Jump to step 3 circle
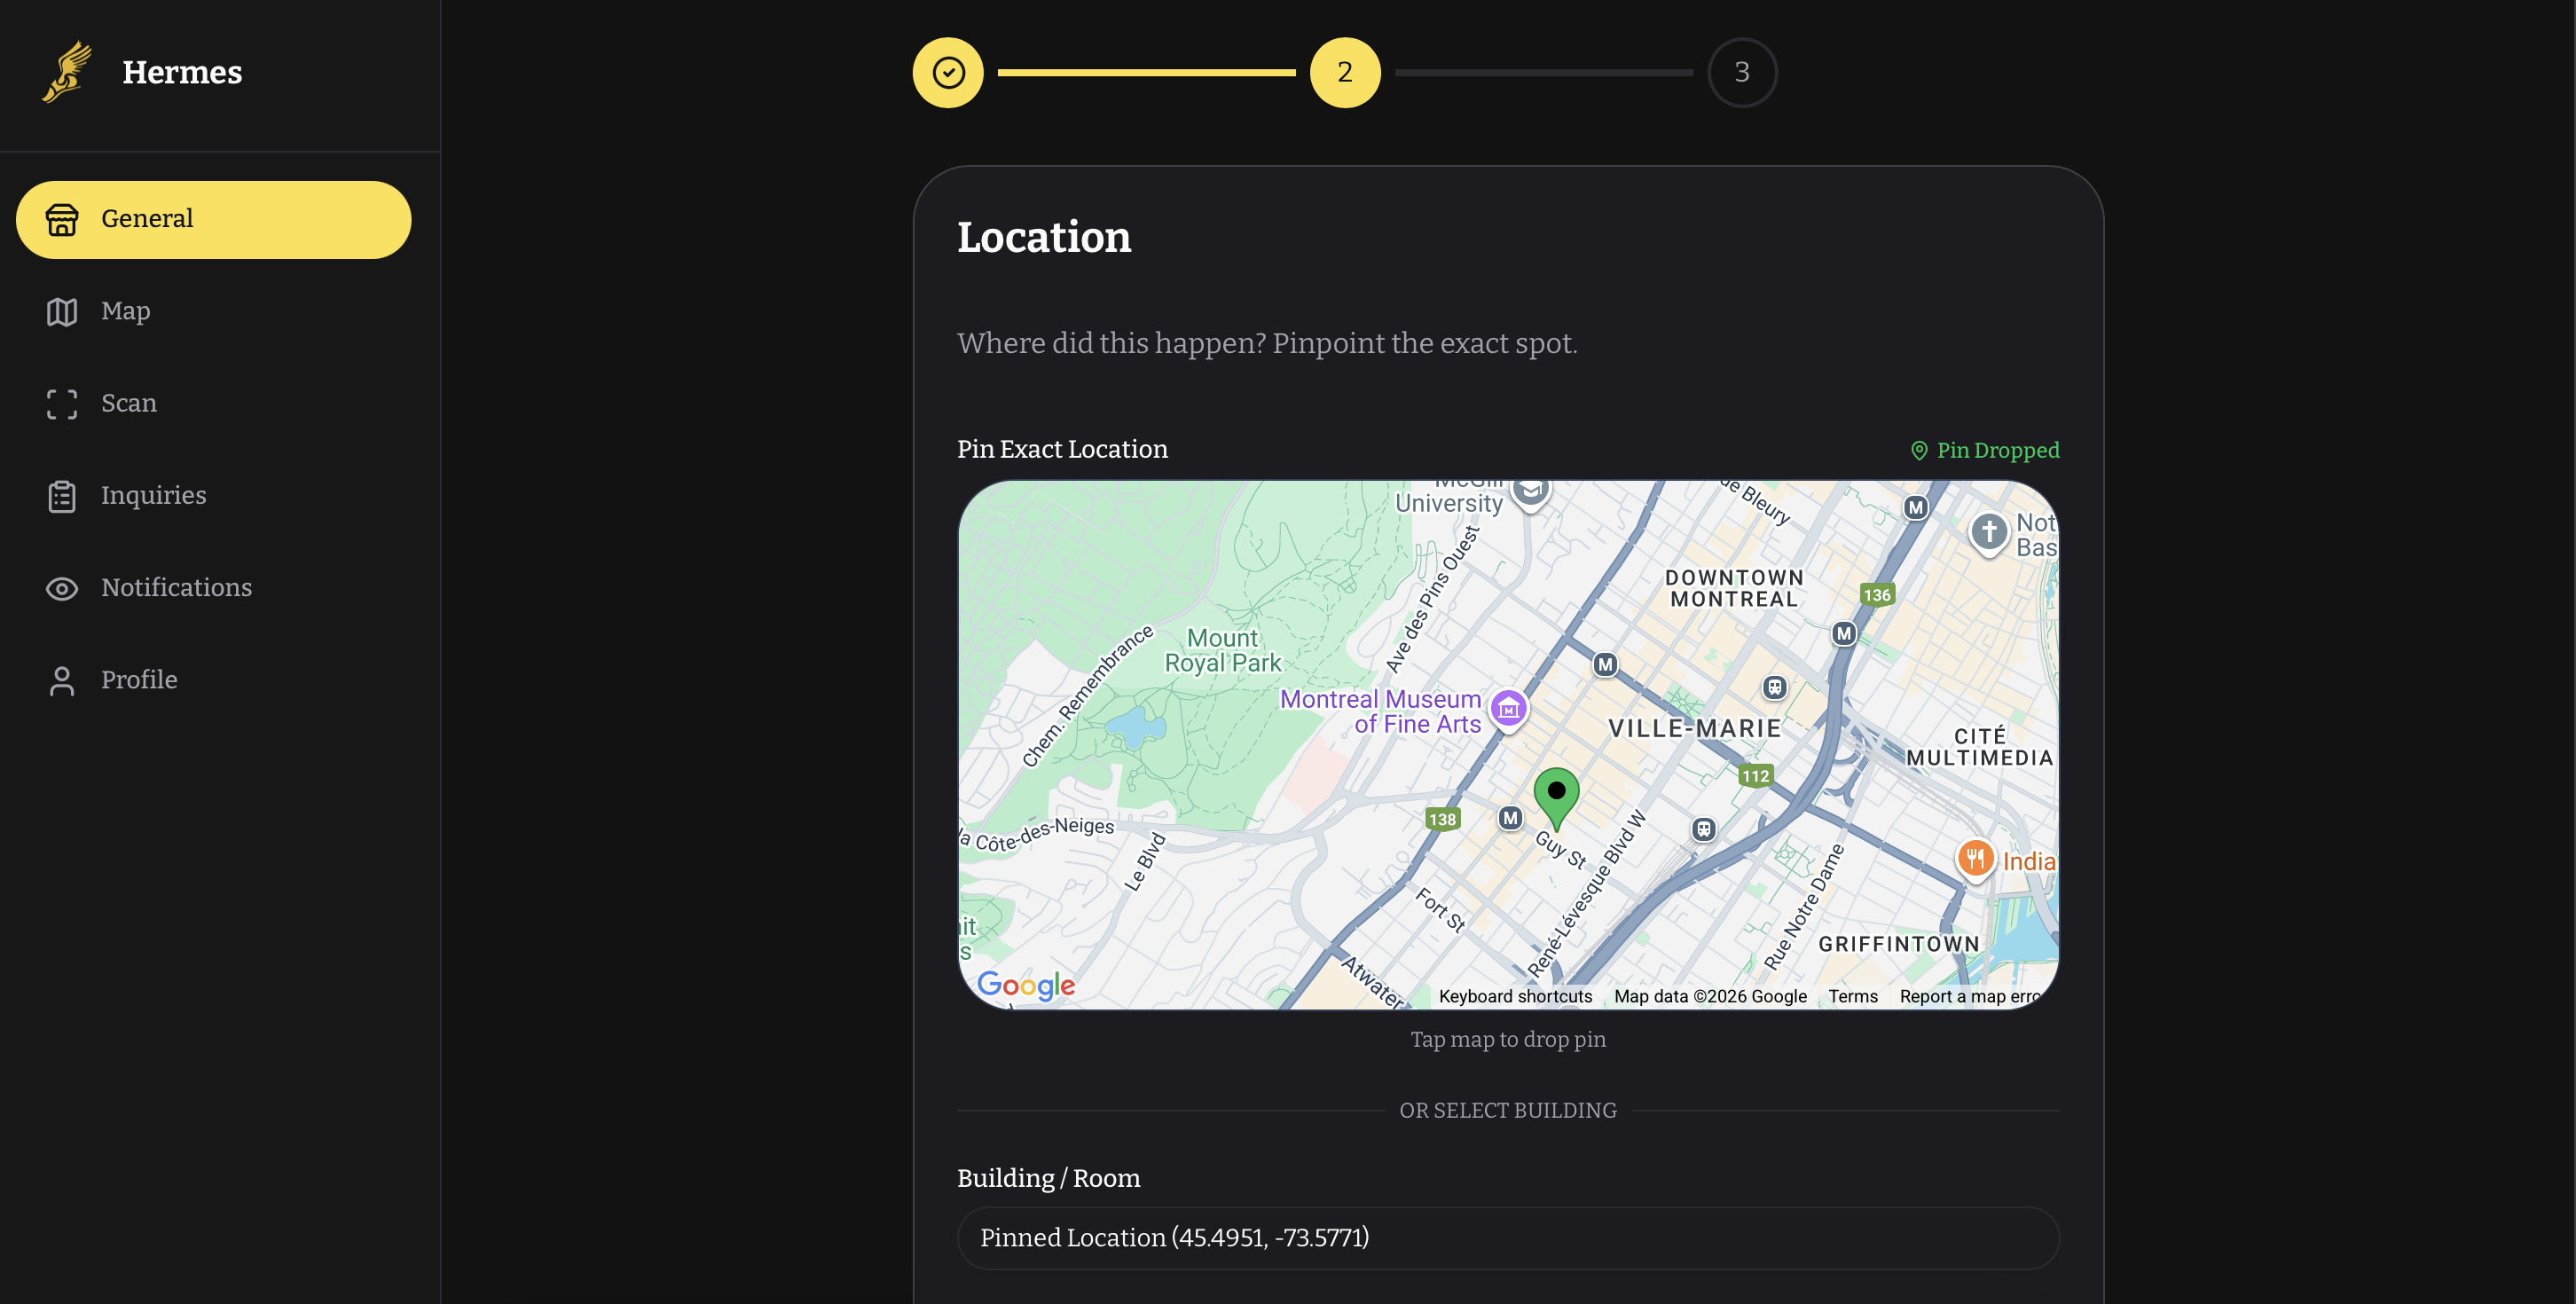The height and width of the screenshot is (1304, 2576). pos(1741,72)
